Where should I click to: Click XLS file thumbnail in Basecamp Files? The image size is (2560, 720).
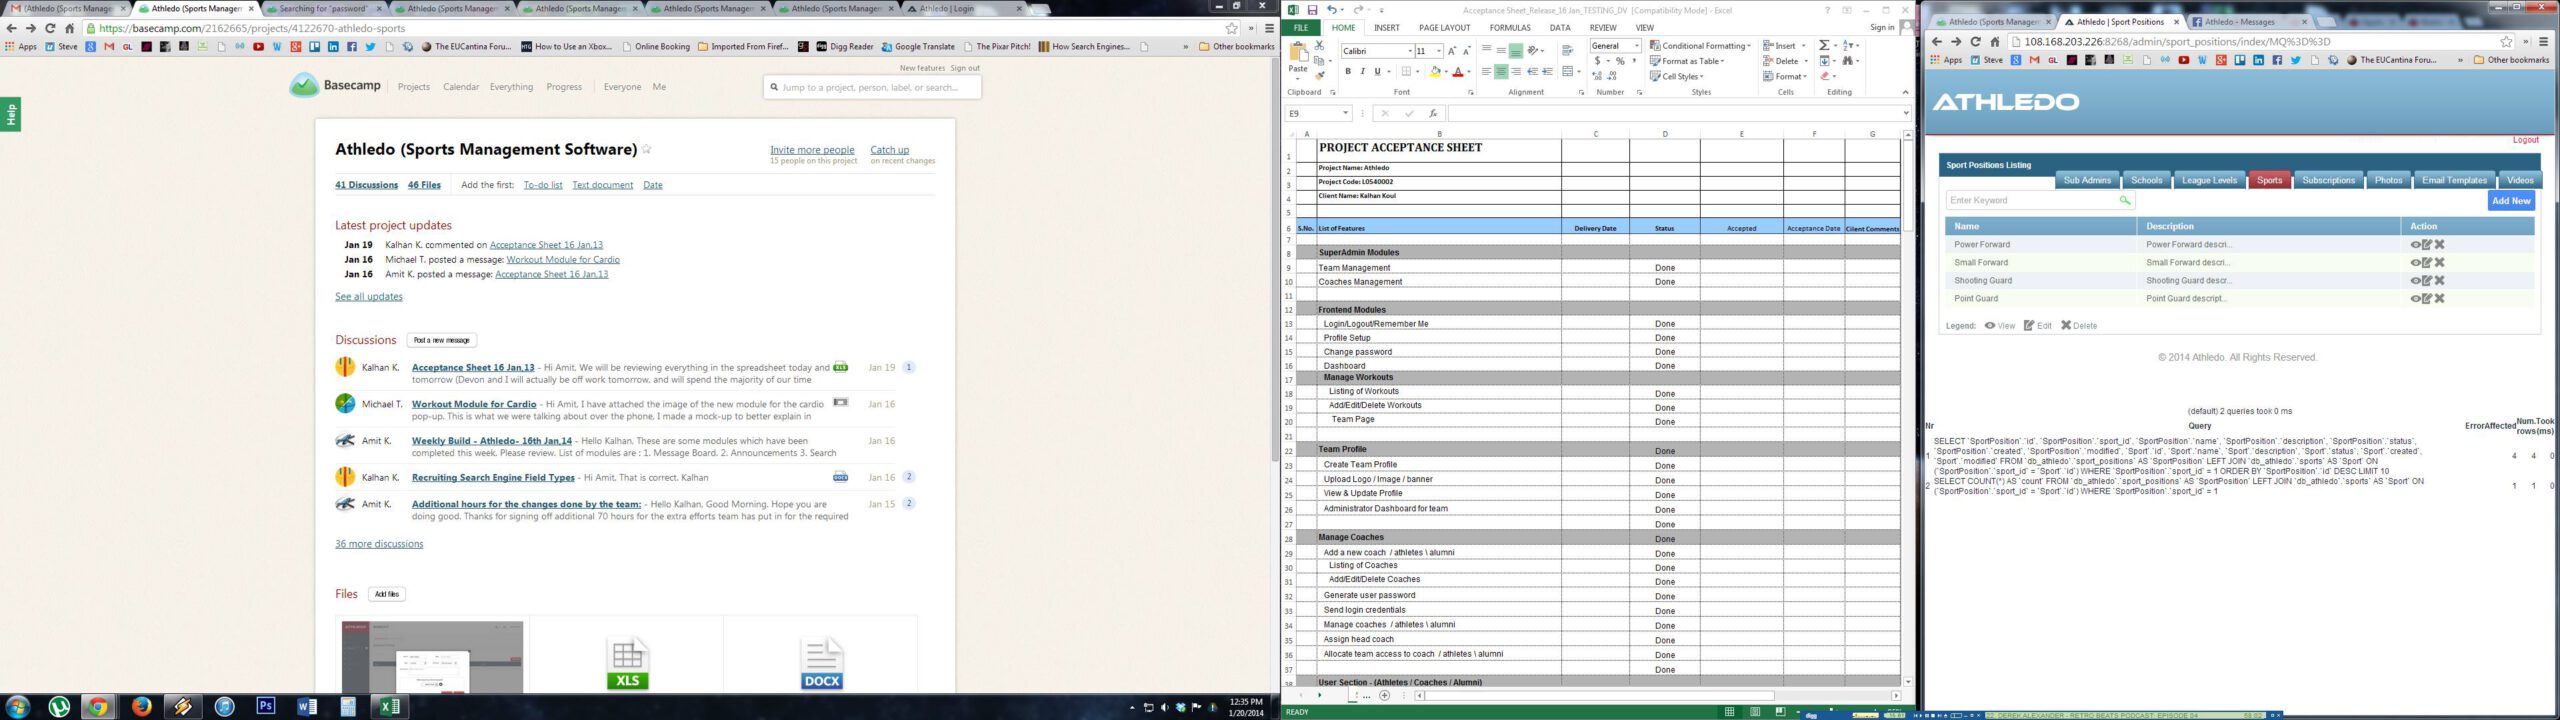coord(627,664)
